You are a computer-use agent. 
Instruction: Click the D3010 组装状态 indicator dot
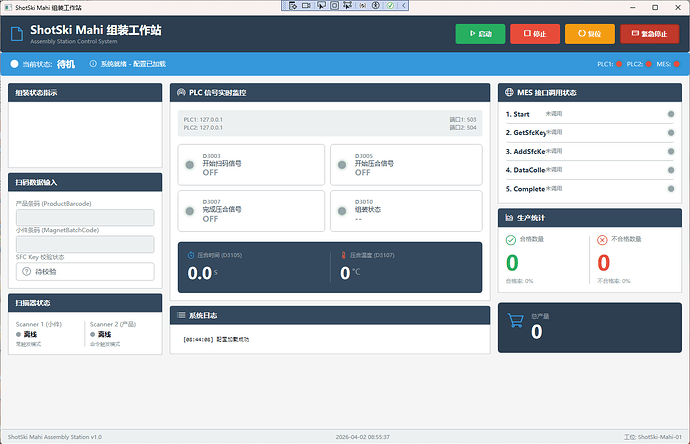342,211
